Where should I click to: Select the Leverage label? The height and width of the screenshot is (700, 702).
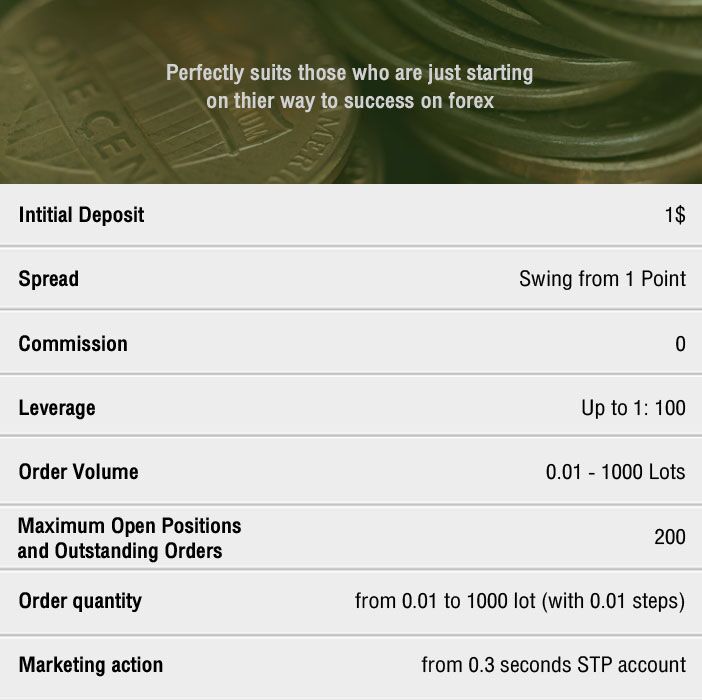coord(57,408)
